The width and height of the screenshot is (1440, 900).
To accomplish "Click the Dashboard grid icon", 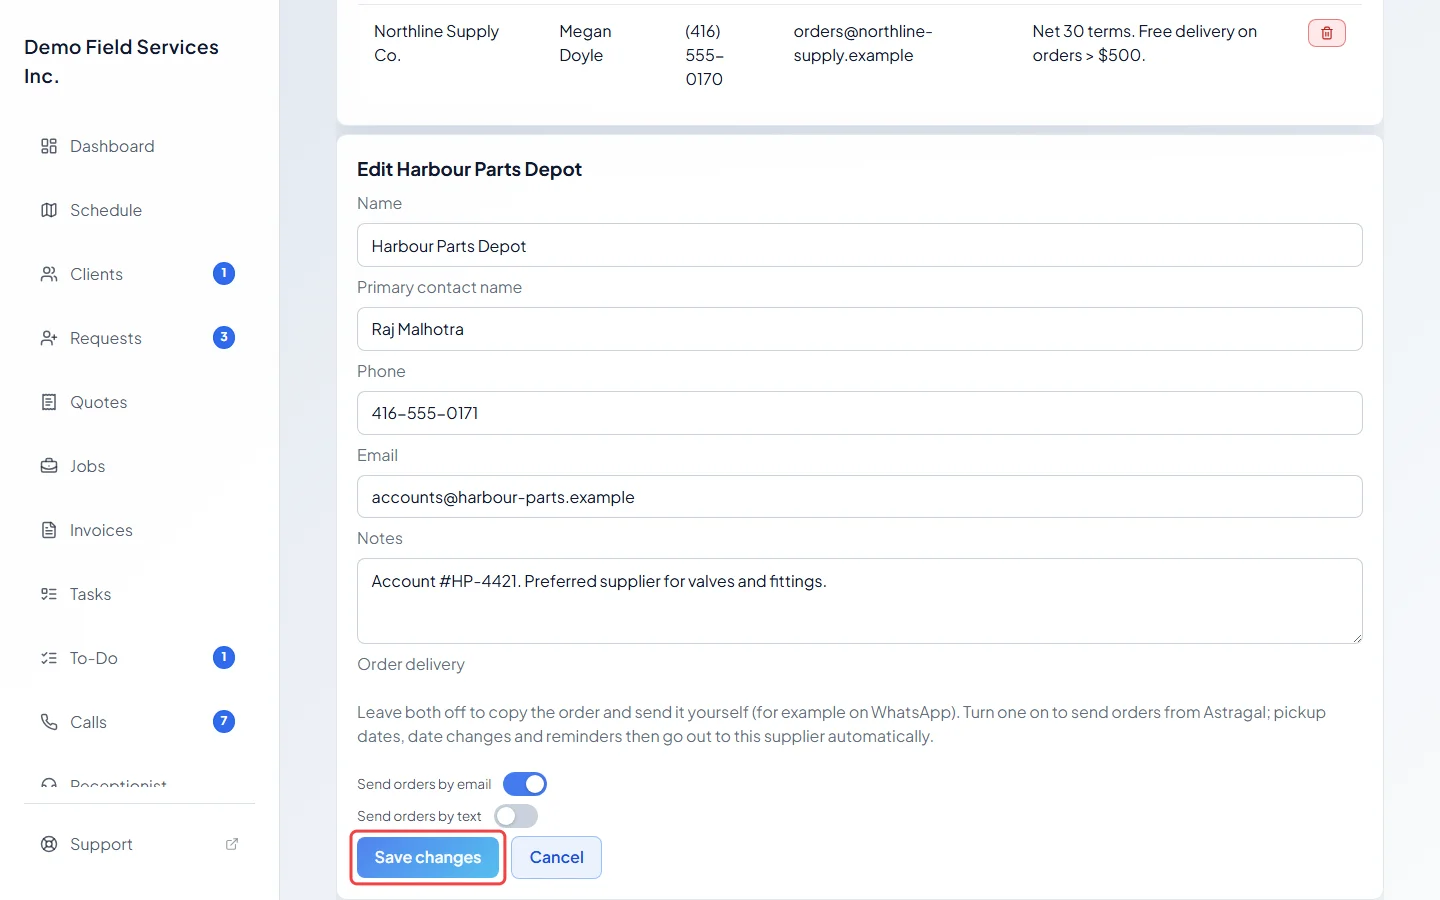I will [49, 146].
